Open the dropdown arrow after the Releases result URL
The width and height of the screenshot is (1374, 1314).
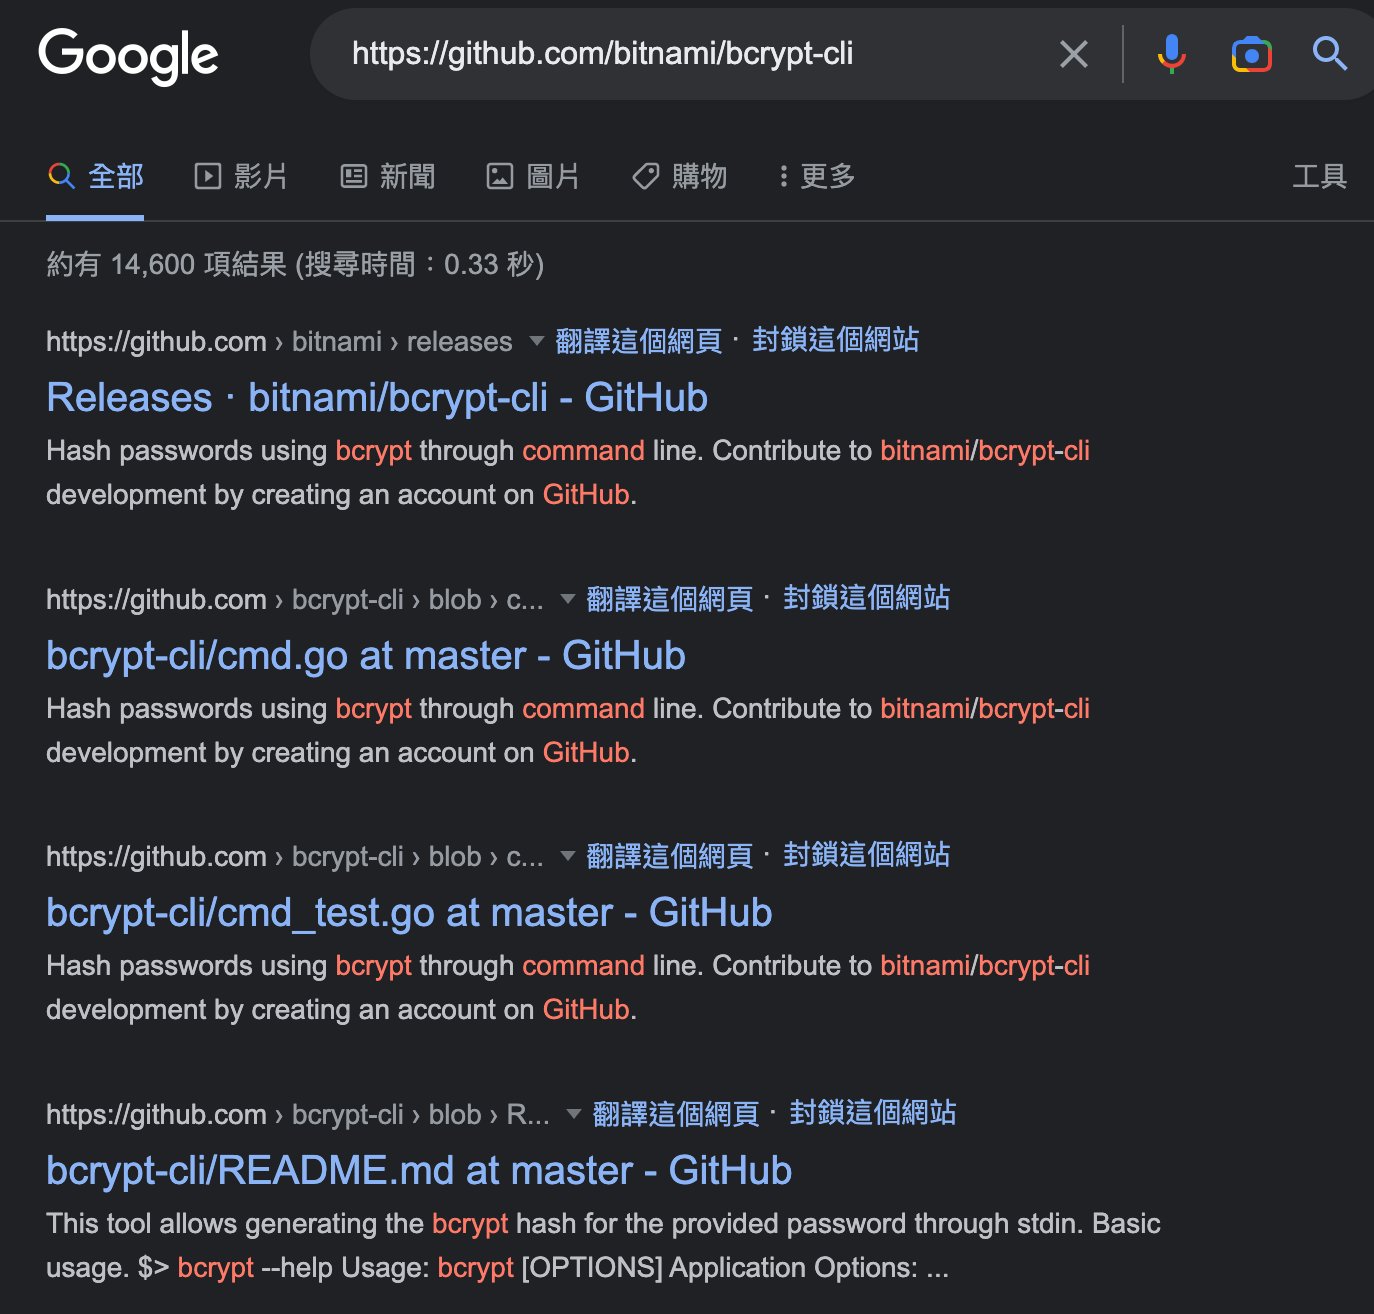(x=536, y=342)
